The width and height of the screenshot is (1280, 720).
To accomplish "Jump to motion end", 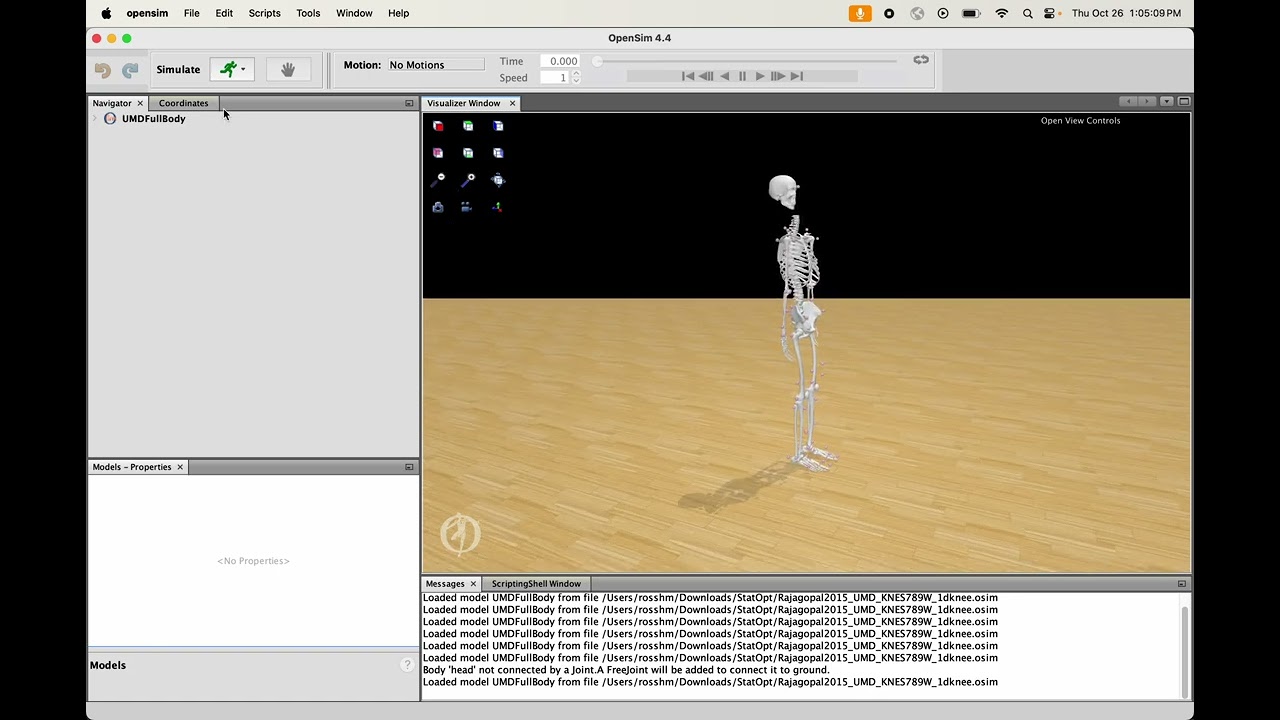I will click(x=797, y=76).
